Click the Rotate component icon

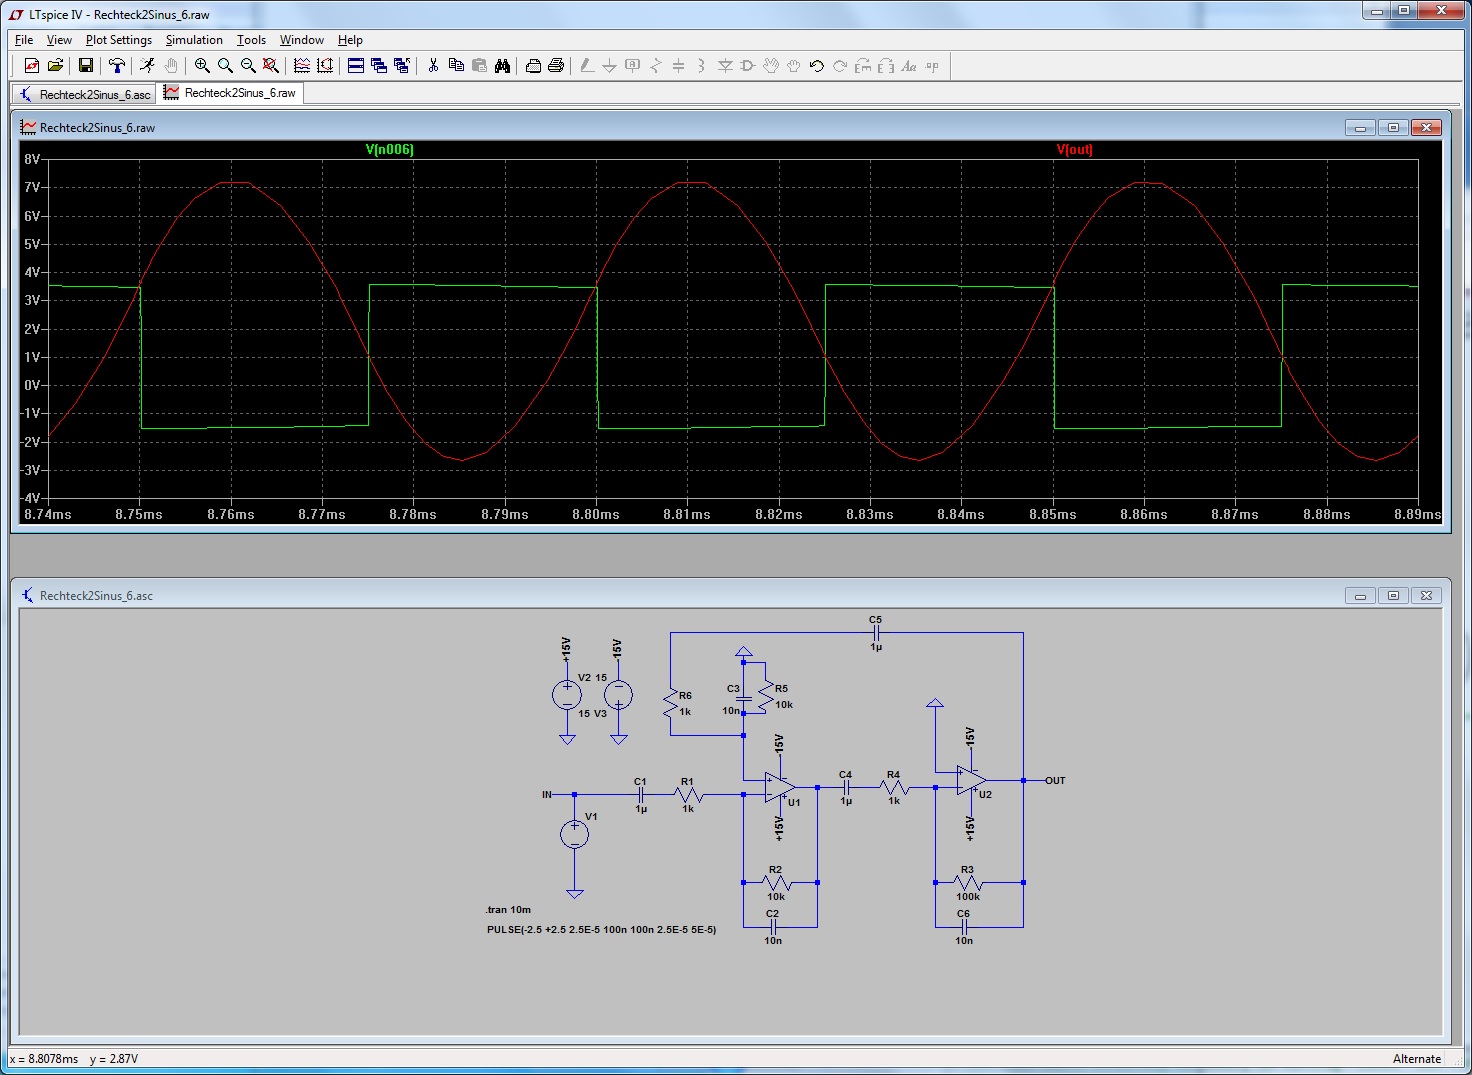[863, 66]
